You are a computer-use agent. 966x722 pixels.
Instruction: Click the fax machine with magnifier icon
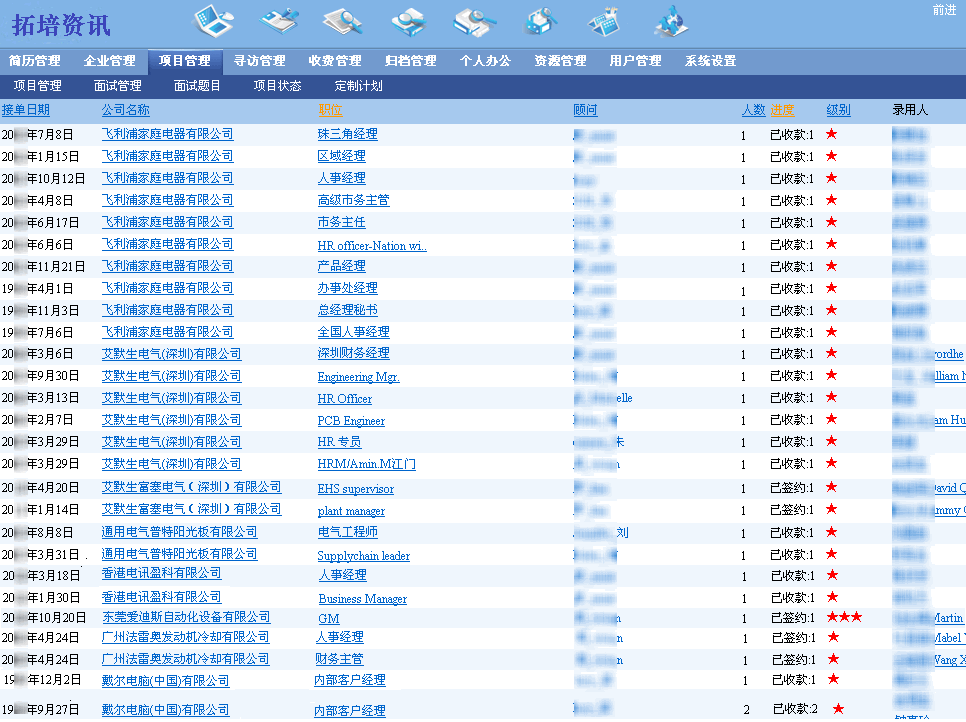(x=540, y=21)
